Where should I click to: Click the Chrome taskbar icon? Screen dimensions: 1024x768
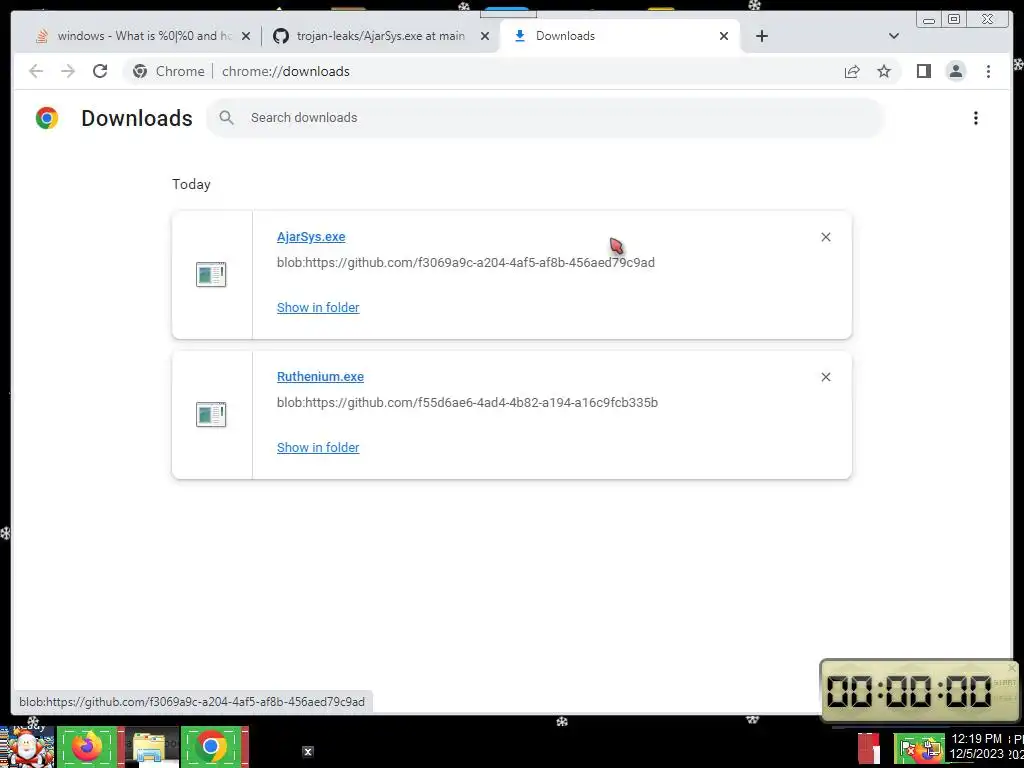[x=212, y=746]
